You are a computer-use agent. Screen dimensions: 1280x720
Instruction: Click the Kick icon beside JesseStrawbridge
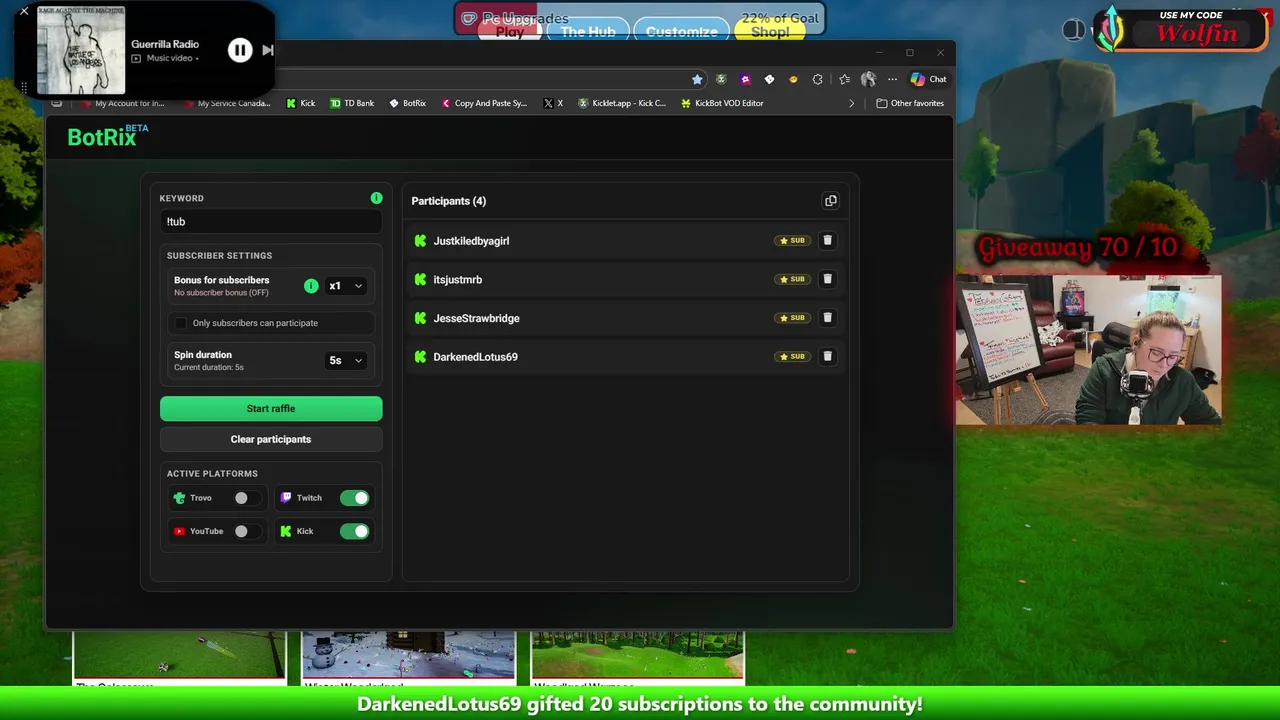pyautogui.click(x=420, y=318)
